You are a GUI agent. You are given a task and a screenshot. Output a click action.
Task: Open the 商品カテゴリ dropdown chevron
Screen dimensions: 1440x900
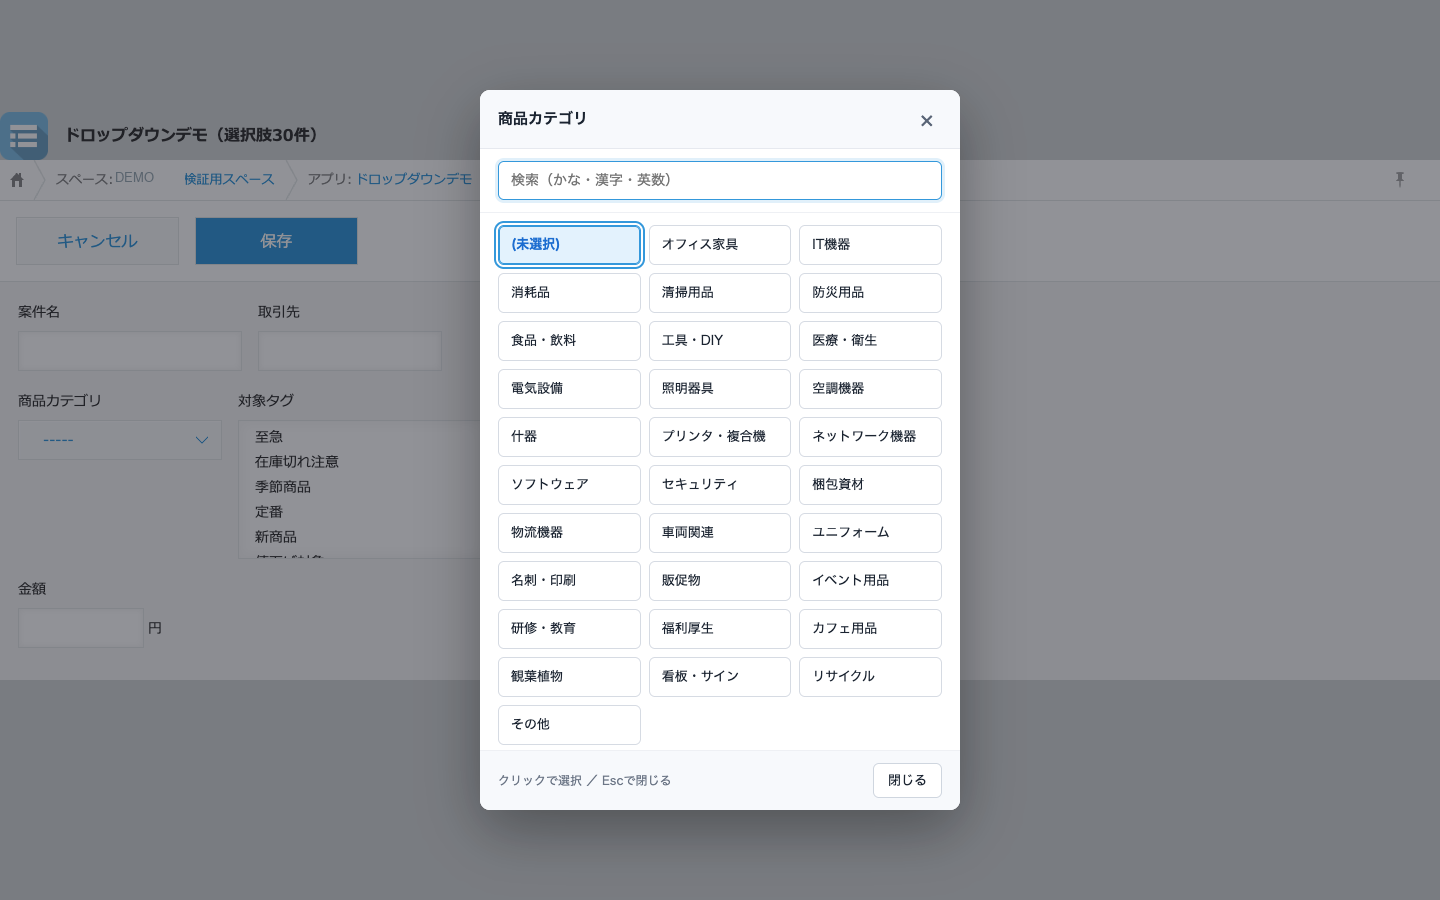201,440
